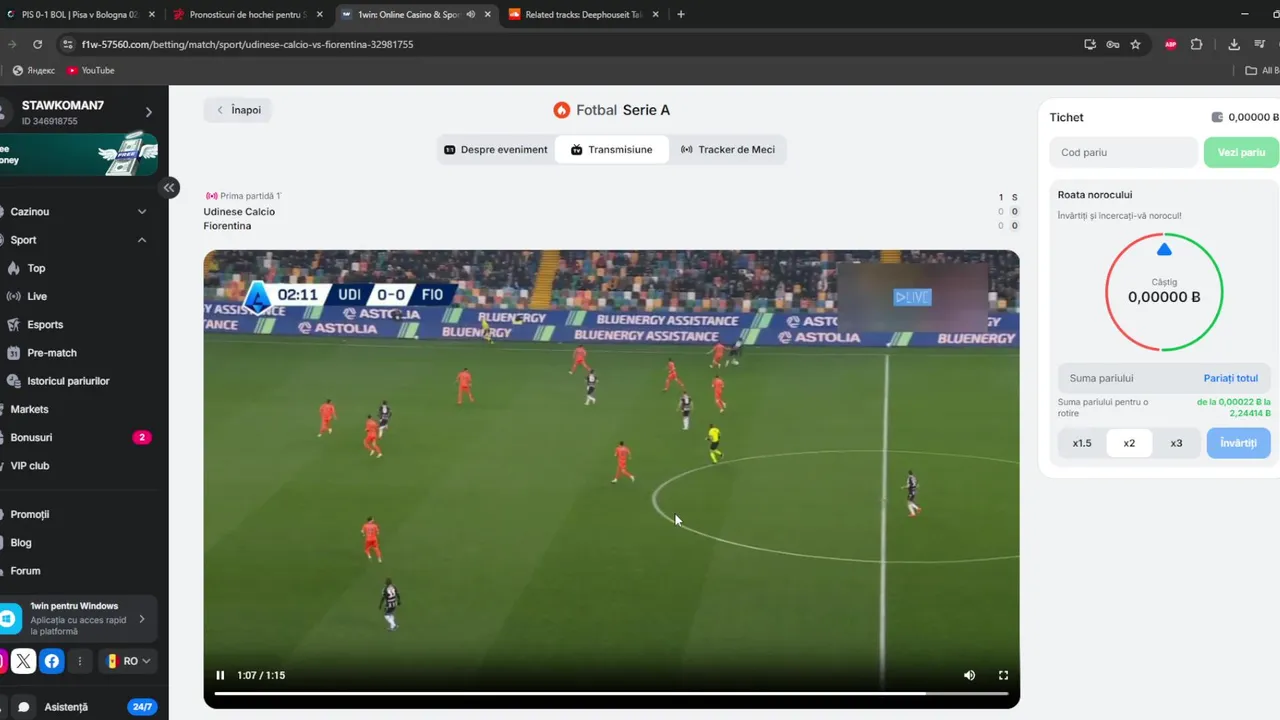Switch to Pronosticuri de hochei tab

(x=247, y=15)
